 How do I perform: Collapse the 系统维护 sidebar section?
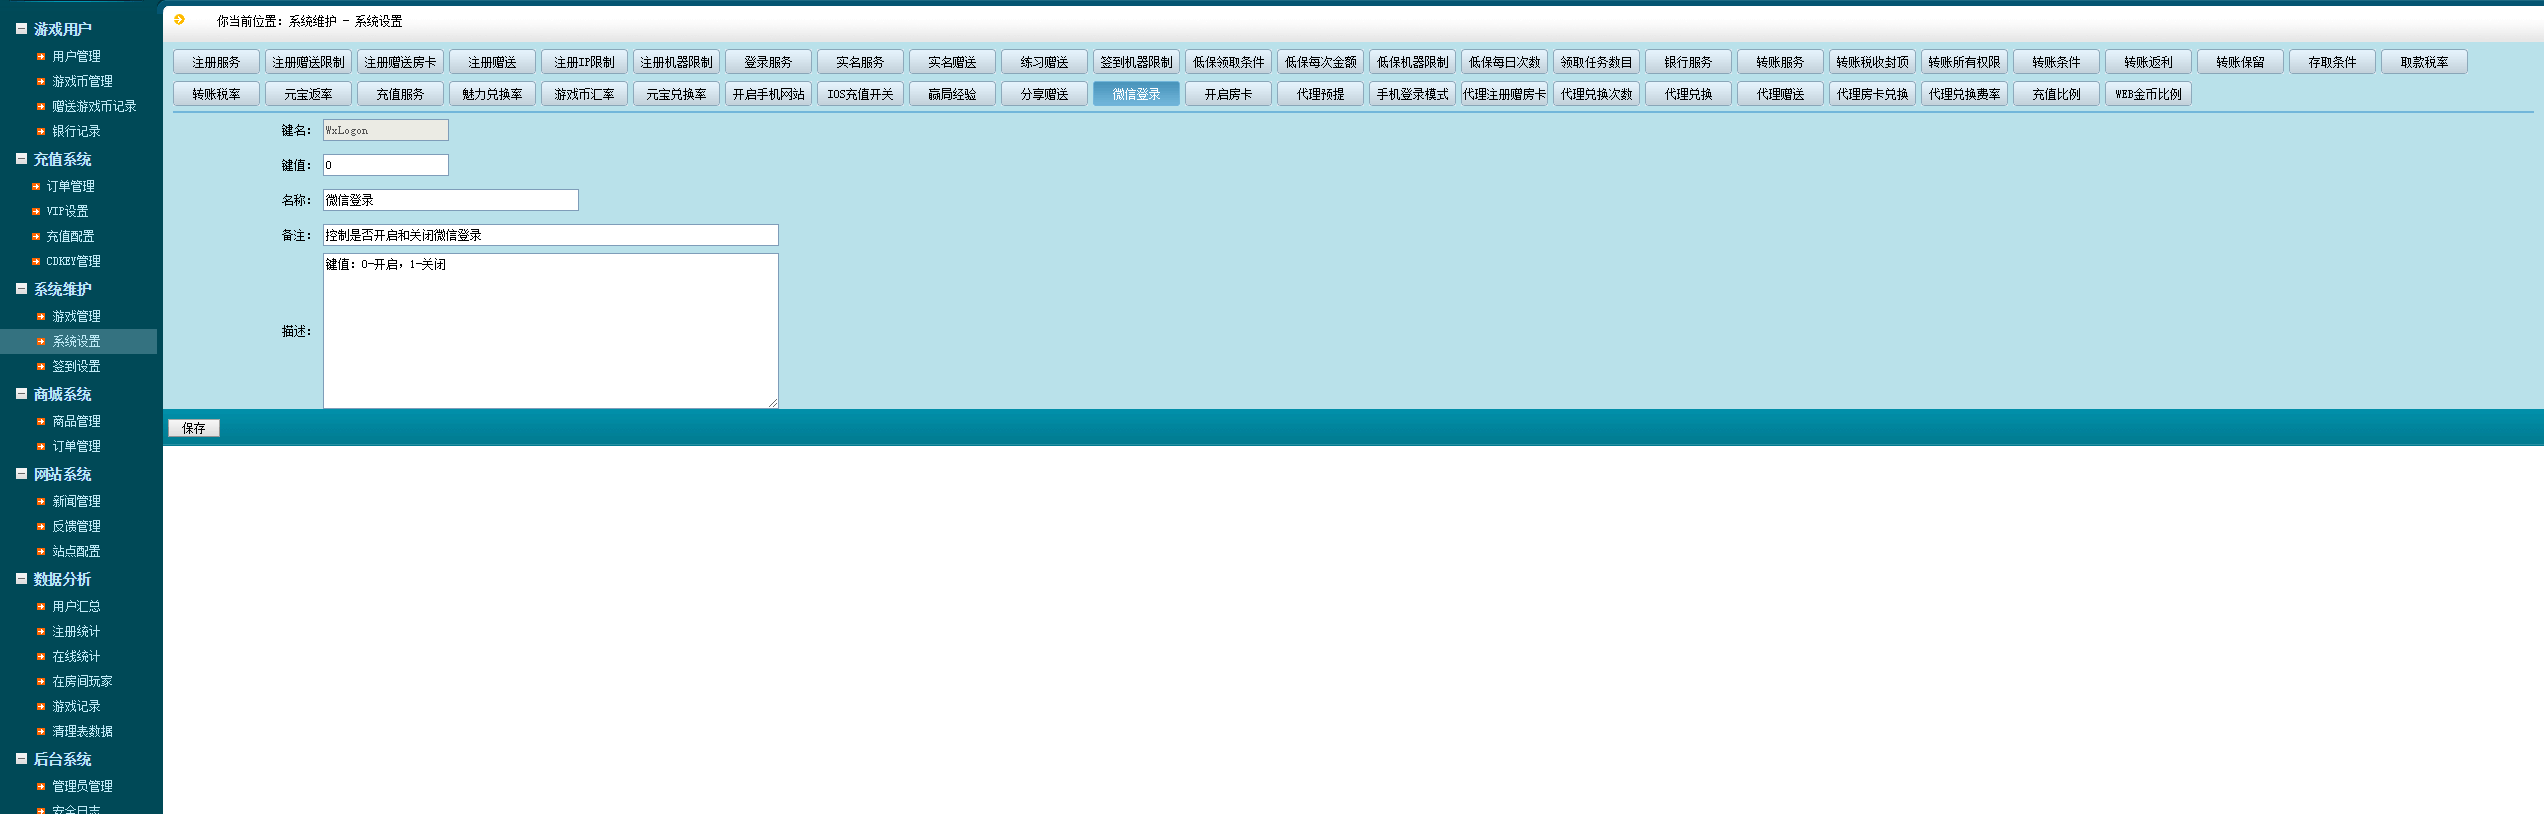click(21, 289)
